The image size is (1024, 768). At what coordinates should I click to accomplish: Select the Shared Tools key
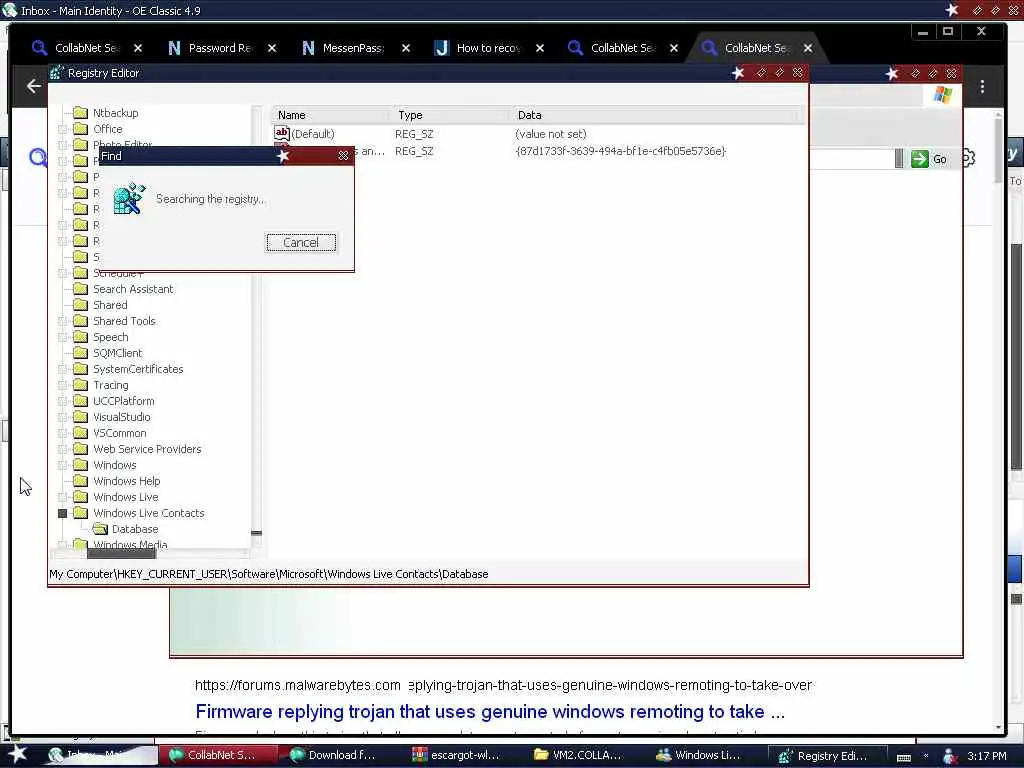point(124,321)
